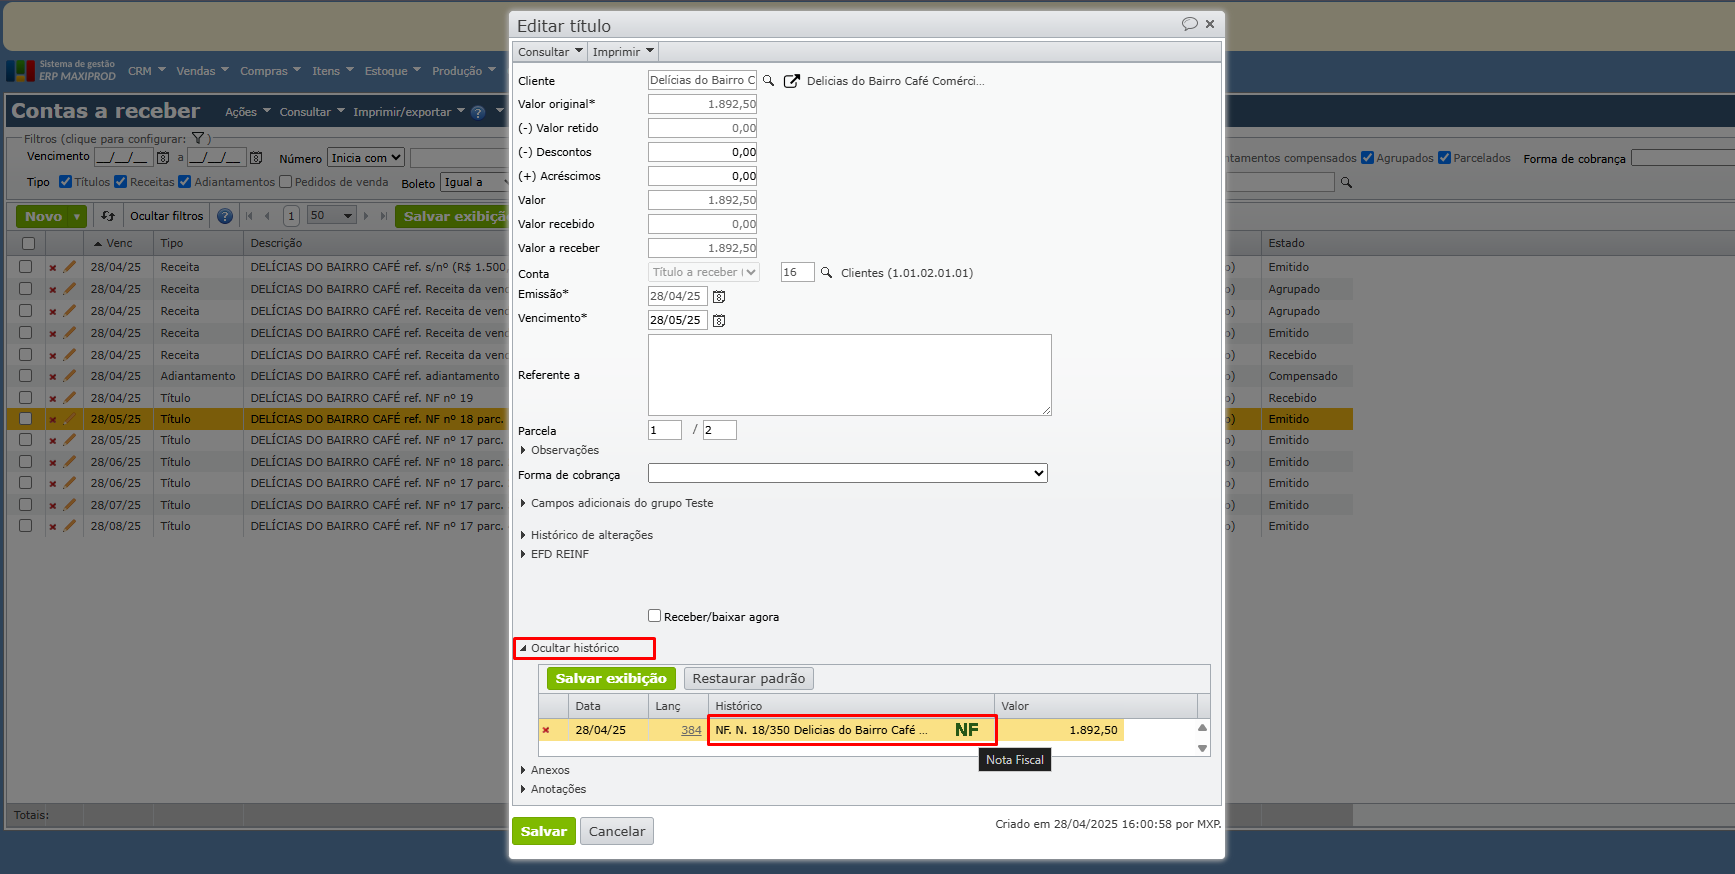
Task: Open the Imprimir menu in Editar título
Action: coord(623,52)
